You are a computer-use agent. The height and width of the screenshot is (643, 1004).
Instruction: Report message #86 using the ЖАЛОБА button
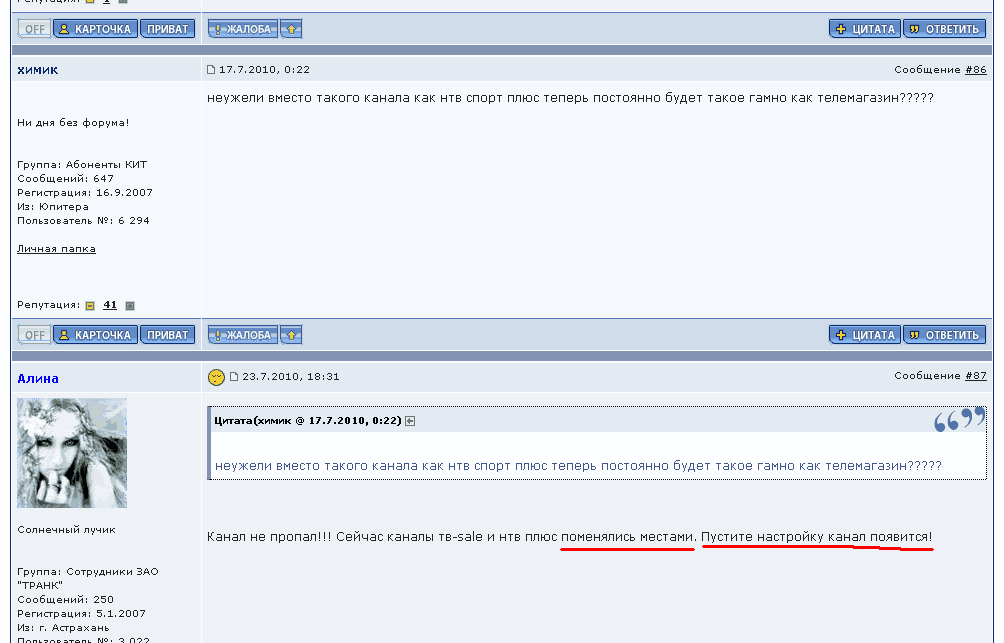pos(243,335)
